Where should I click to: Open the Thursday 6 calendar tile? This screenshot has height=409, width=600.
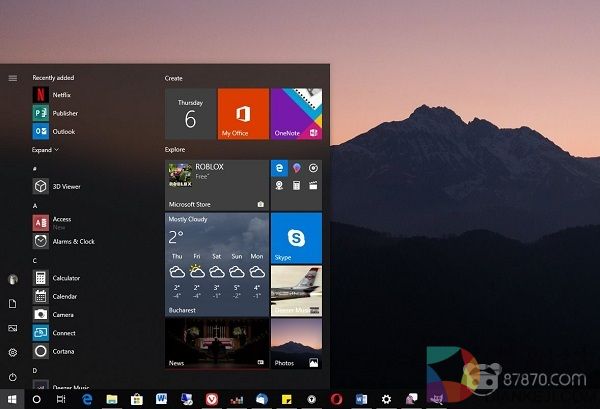point(190,114)
